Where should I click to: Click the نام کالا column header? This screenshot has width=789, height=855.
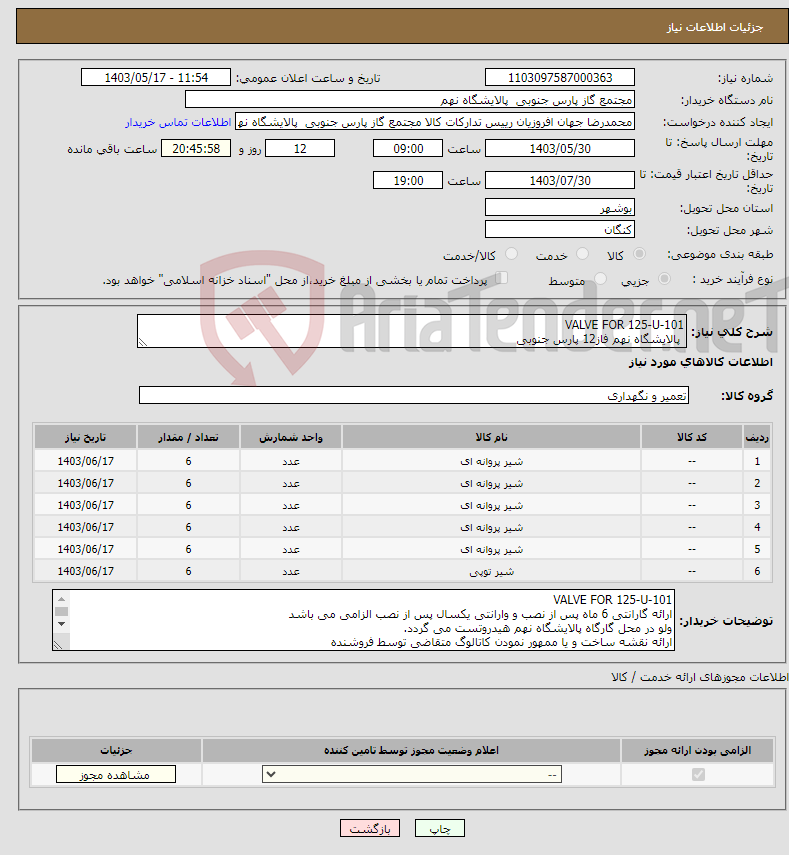491,437
